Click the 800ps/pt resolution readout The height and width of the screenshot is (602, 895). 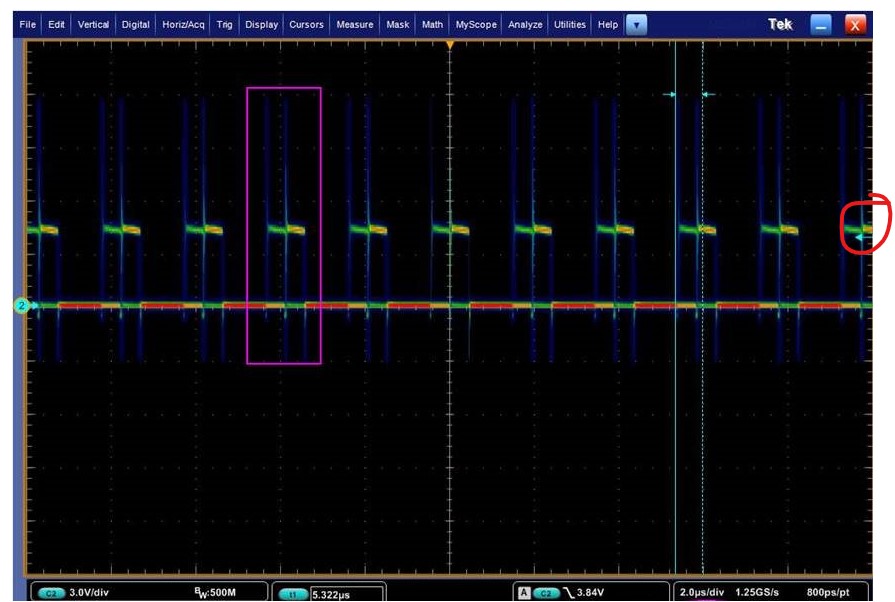[x=828, y=592]
